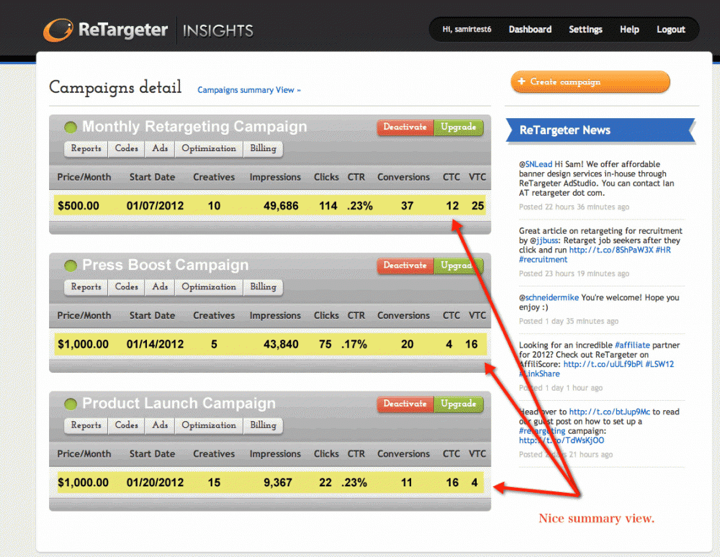
Task: Deactivate the Product Launch Campaign
Action: [x=405, y=404]
